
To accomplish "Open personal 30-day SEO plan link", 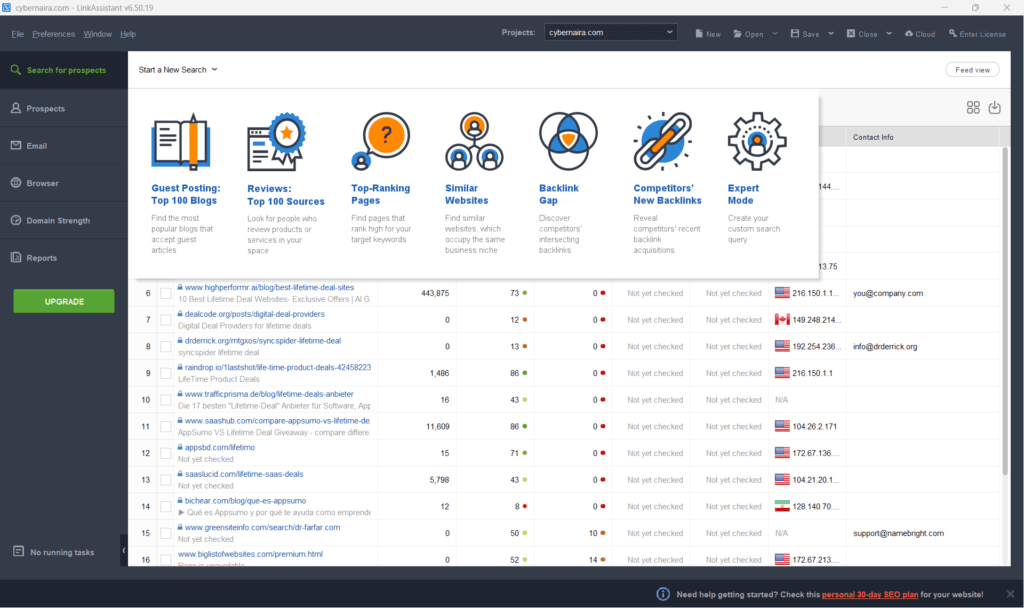I will tap(869, 594).
